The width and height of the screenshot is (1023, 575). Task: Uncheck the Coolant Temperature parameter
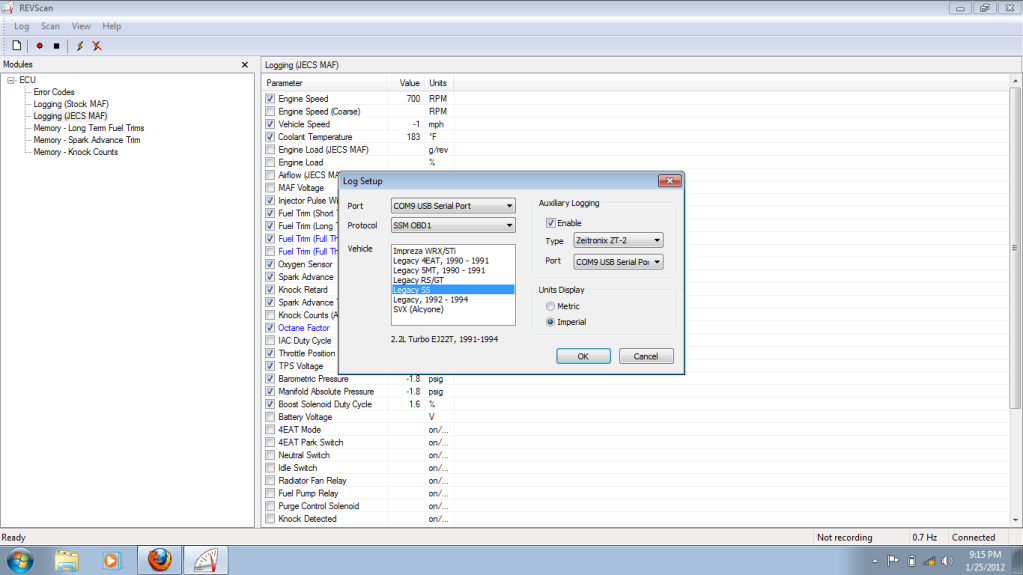click(270, 137)
